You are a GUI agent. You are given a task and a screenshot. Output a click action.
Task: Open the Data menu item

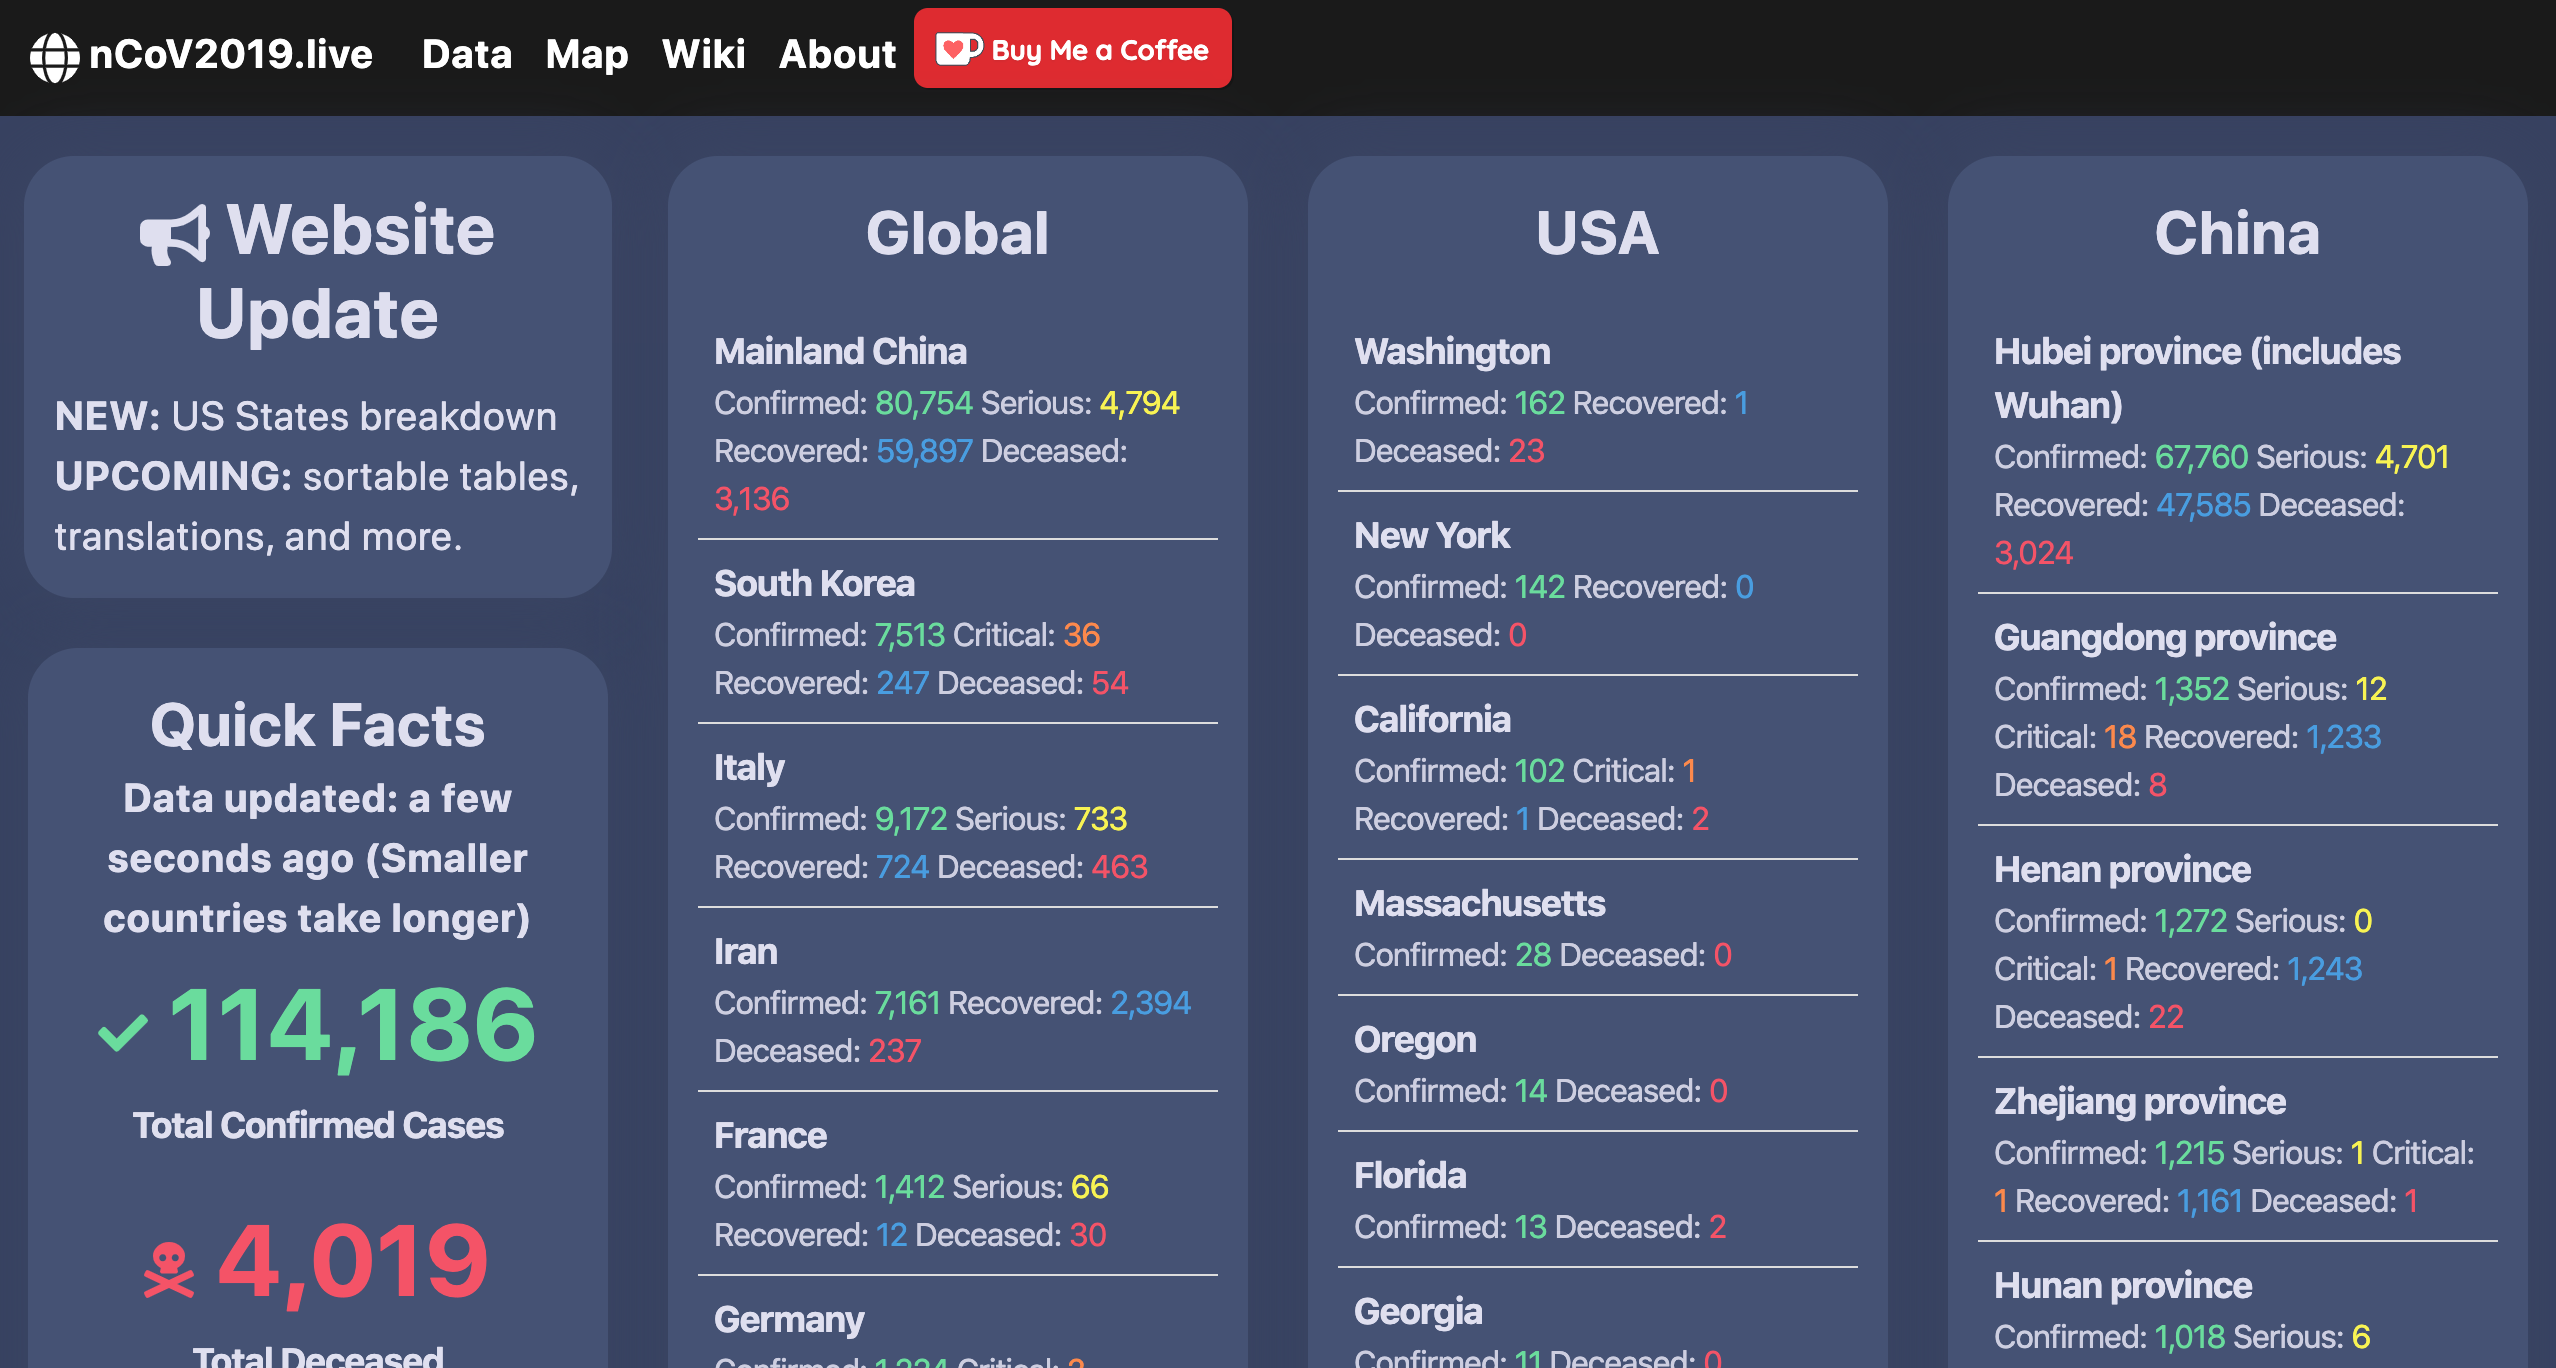click(x=466, y=54)
